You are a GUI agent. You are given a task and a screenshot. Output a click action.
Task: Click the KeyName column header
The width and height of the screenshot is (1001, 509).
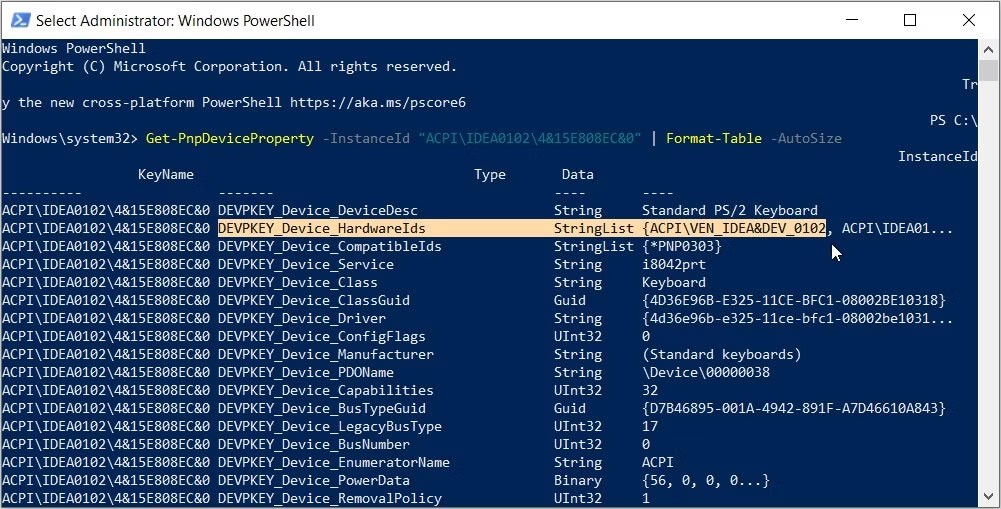(x=165, y=174)
